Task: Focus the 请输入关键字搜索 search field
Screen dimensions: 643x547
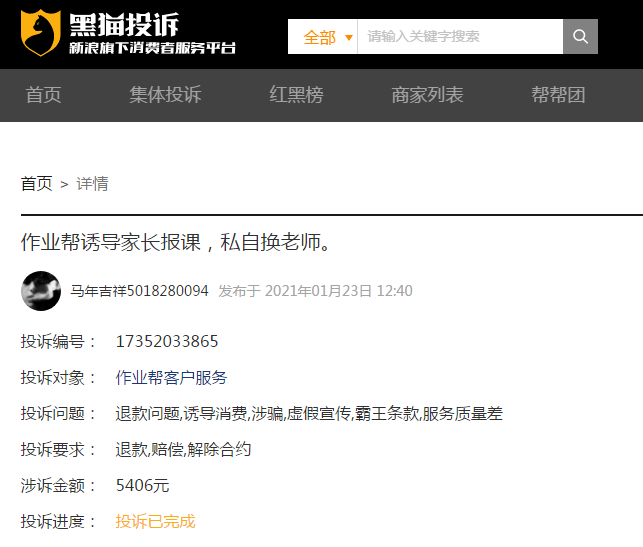Action: [x=460, y=36]
